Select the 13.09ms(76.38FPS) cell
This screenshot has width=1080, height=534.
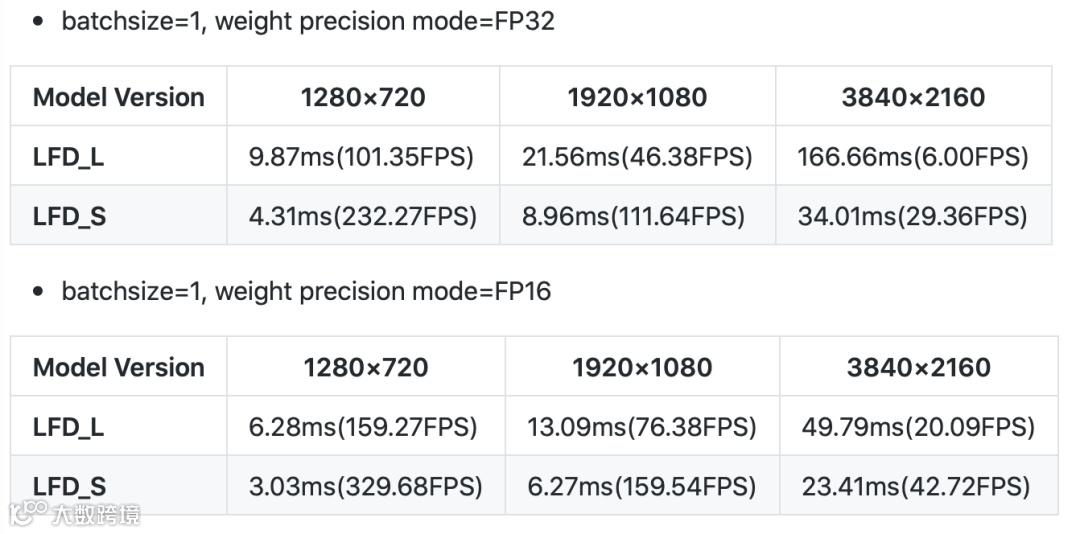point(642,427)
